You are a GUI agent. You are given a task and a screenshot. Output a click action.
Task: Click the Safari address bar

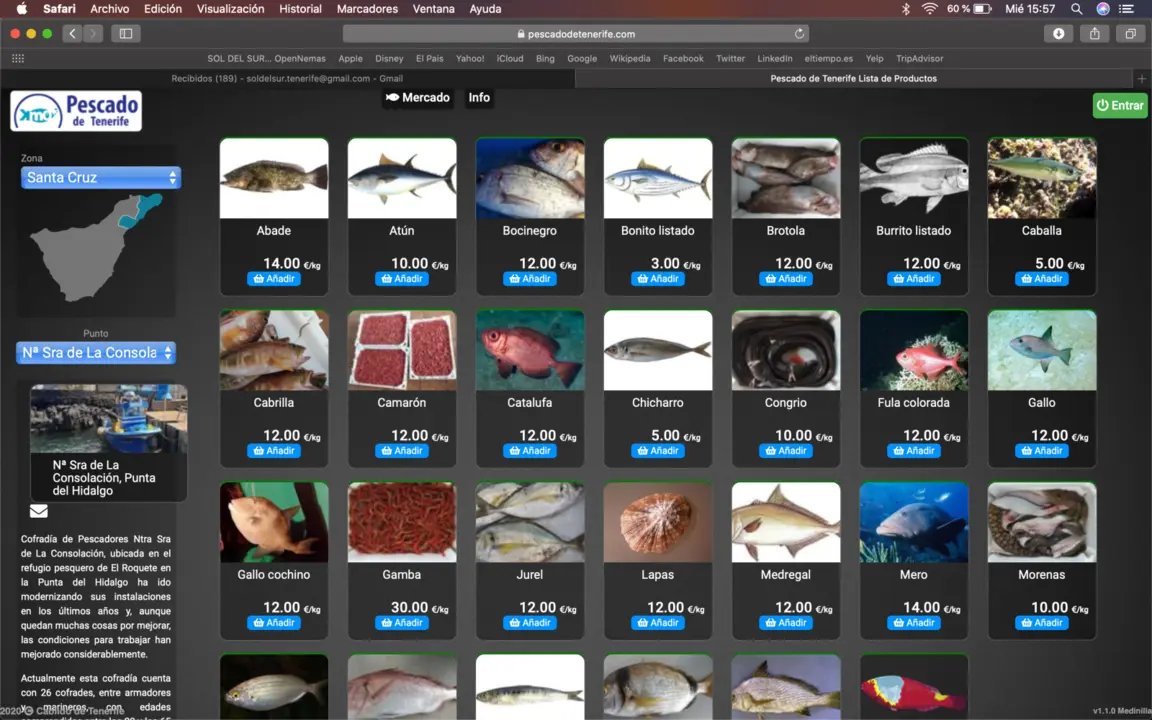(577, 34)
